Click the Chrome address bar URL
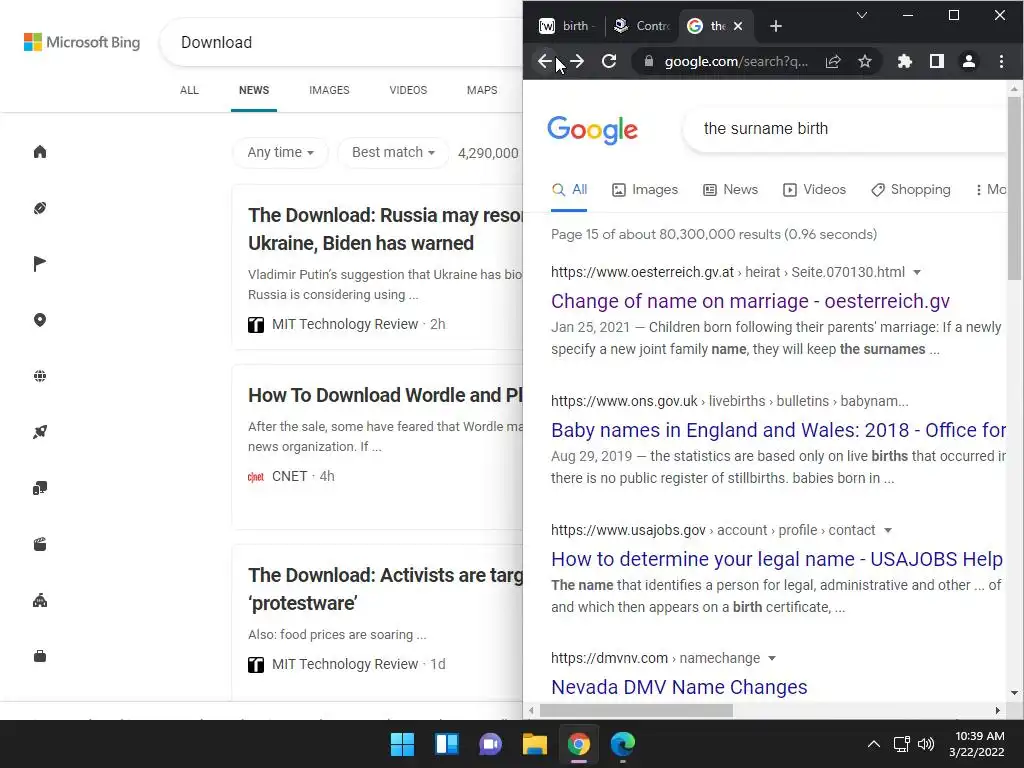 pos(736,61)
